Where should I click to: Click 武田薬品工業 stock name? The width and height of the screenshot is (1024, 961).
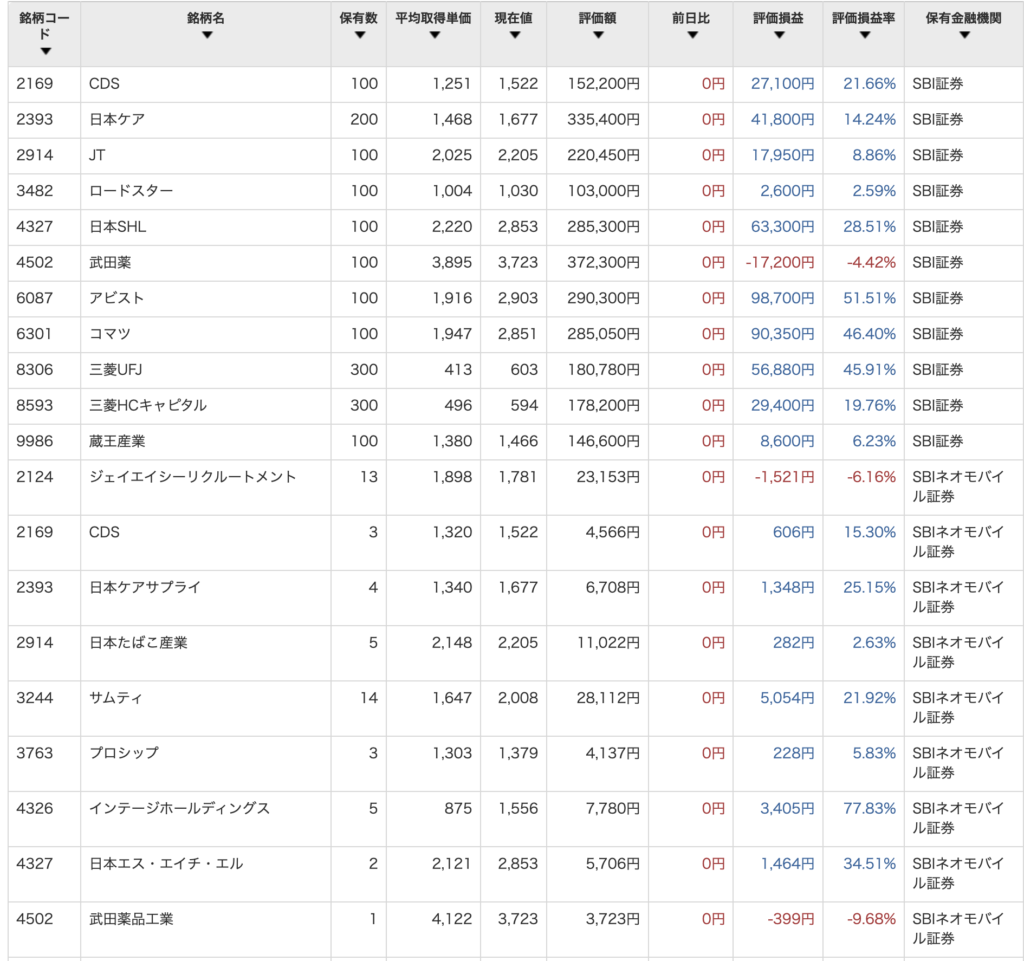pos(131,919)
